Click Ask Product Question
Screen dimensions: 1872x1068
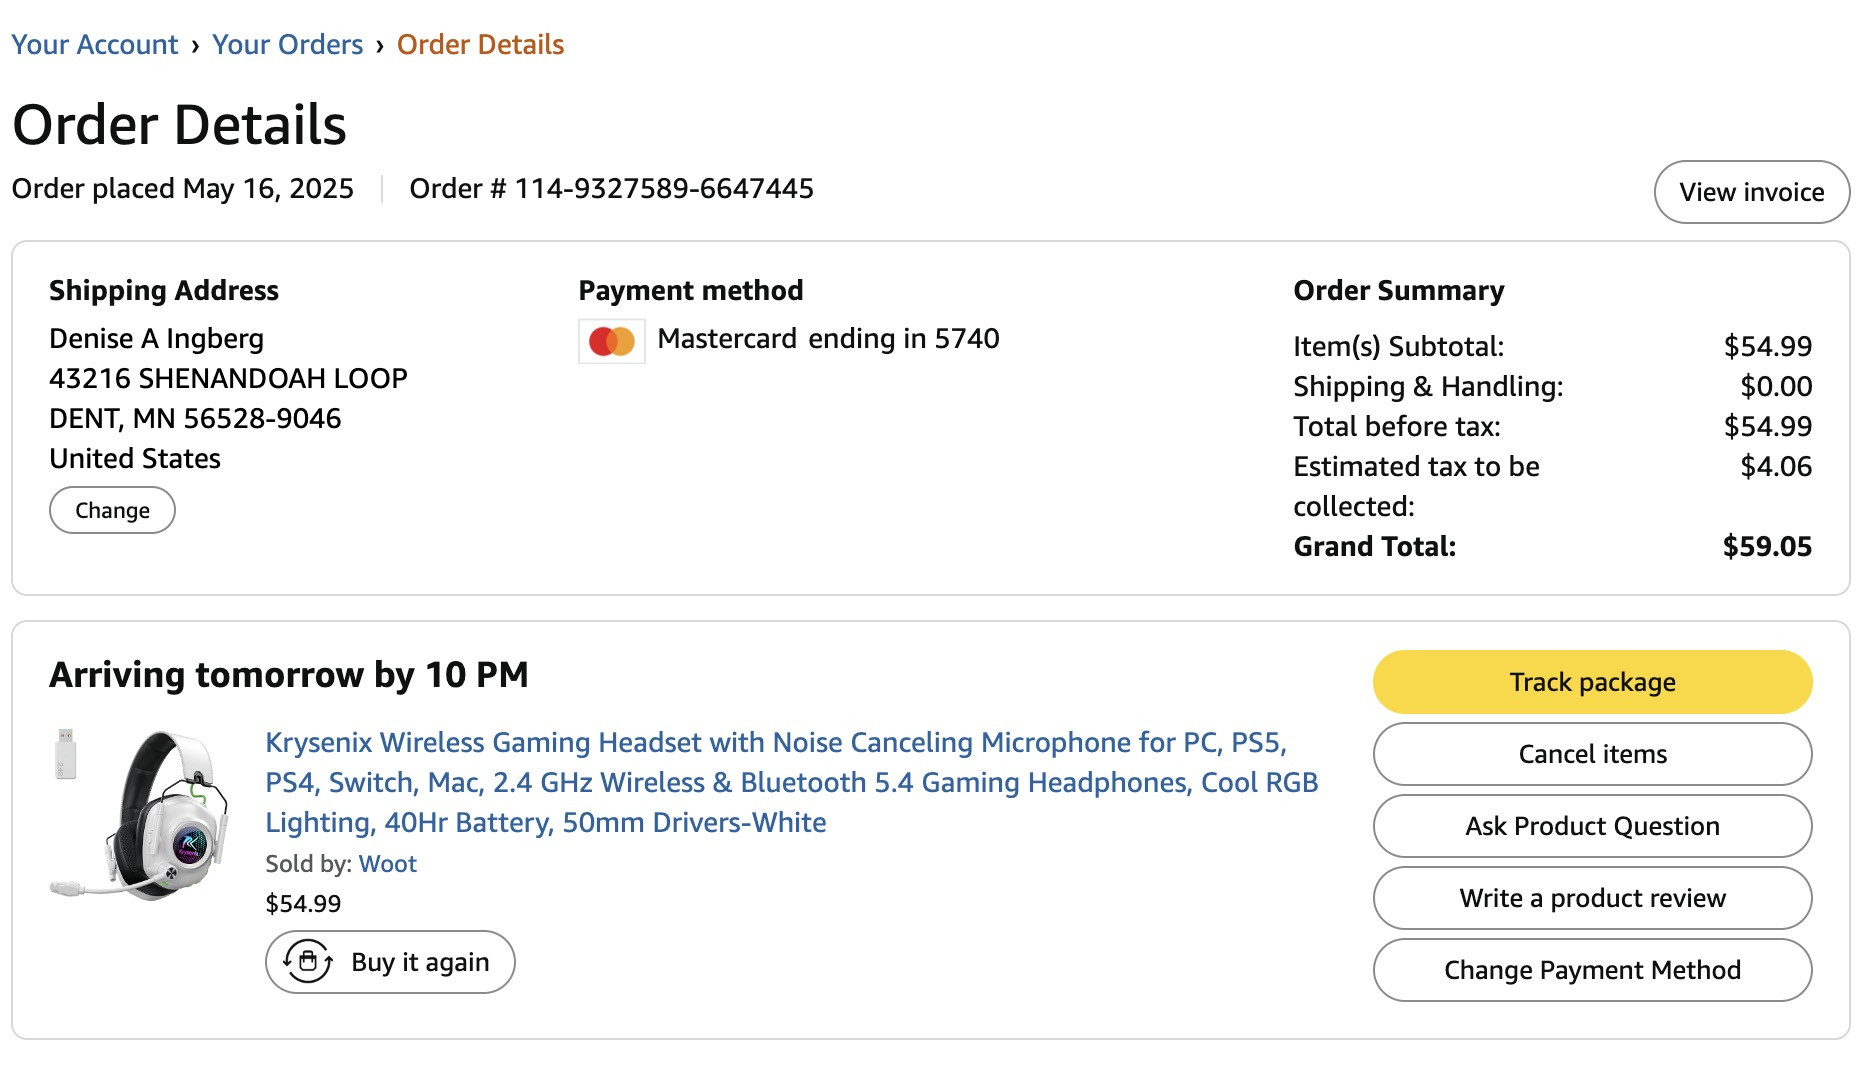(1592, 826)
